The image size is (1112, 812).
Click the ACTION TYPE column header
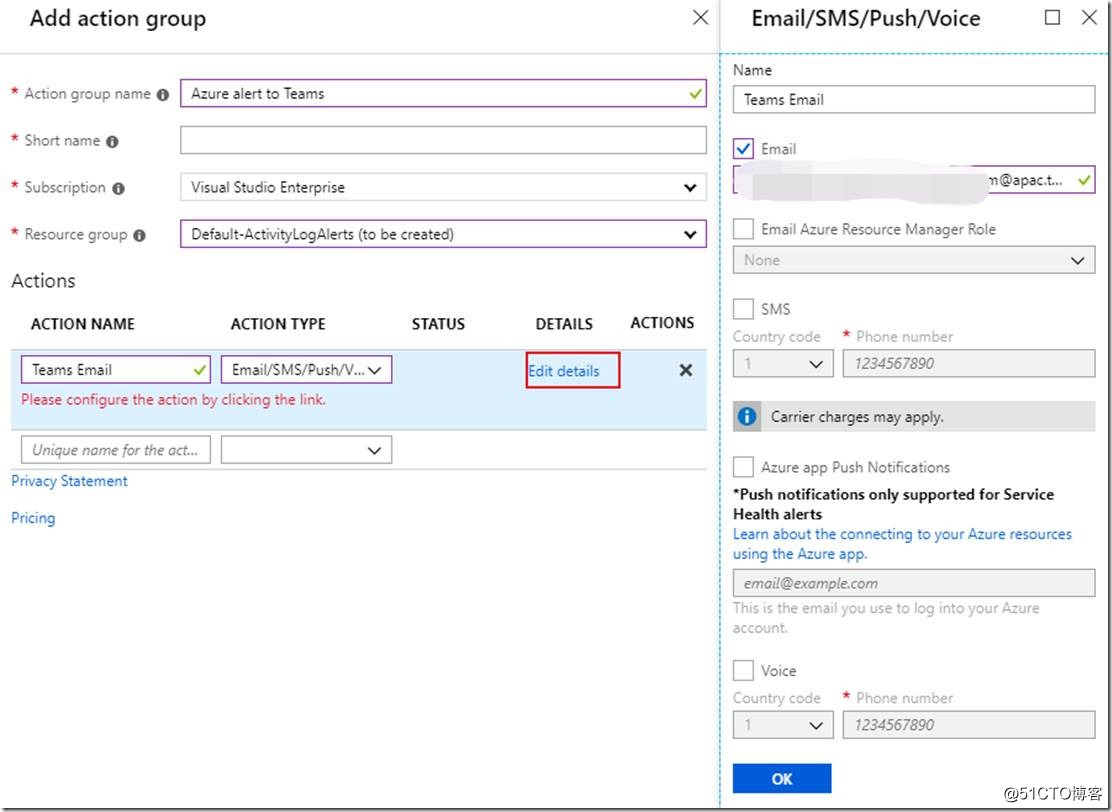[x=278, y=324]
